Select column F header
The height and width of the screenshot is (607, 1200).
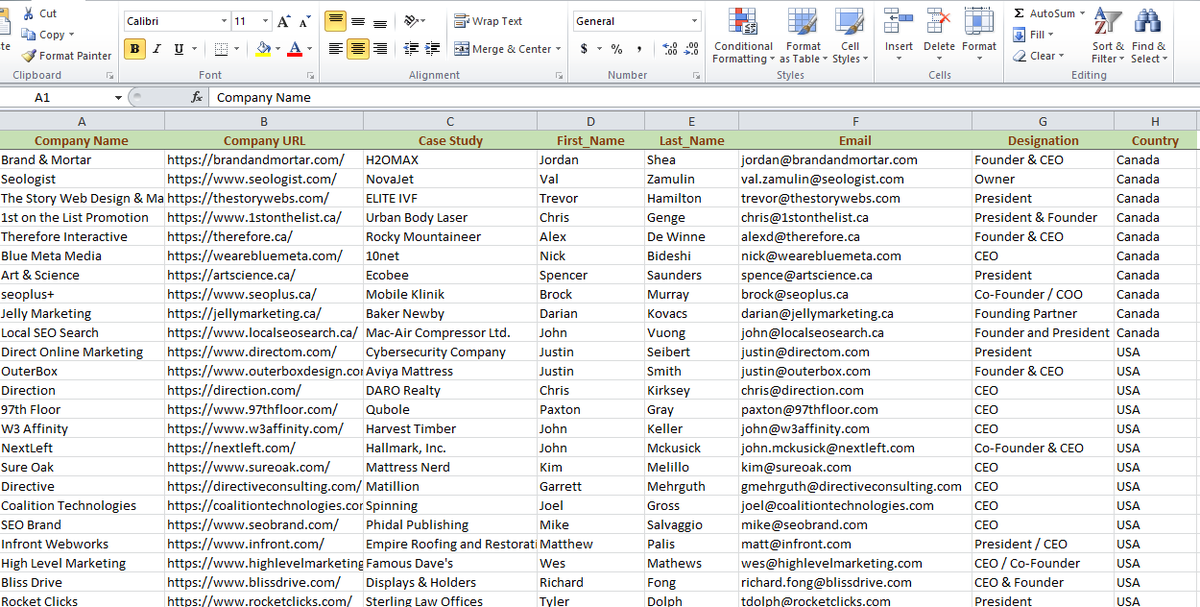coord(855,121)
